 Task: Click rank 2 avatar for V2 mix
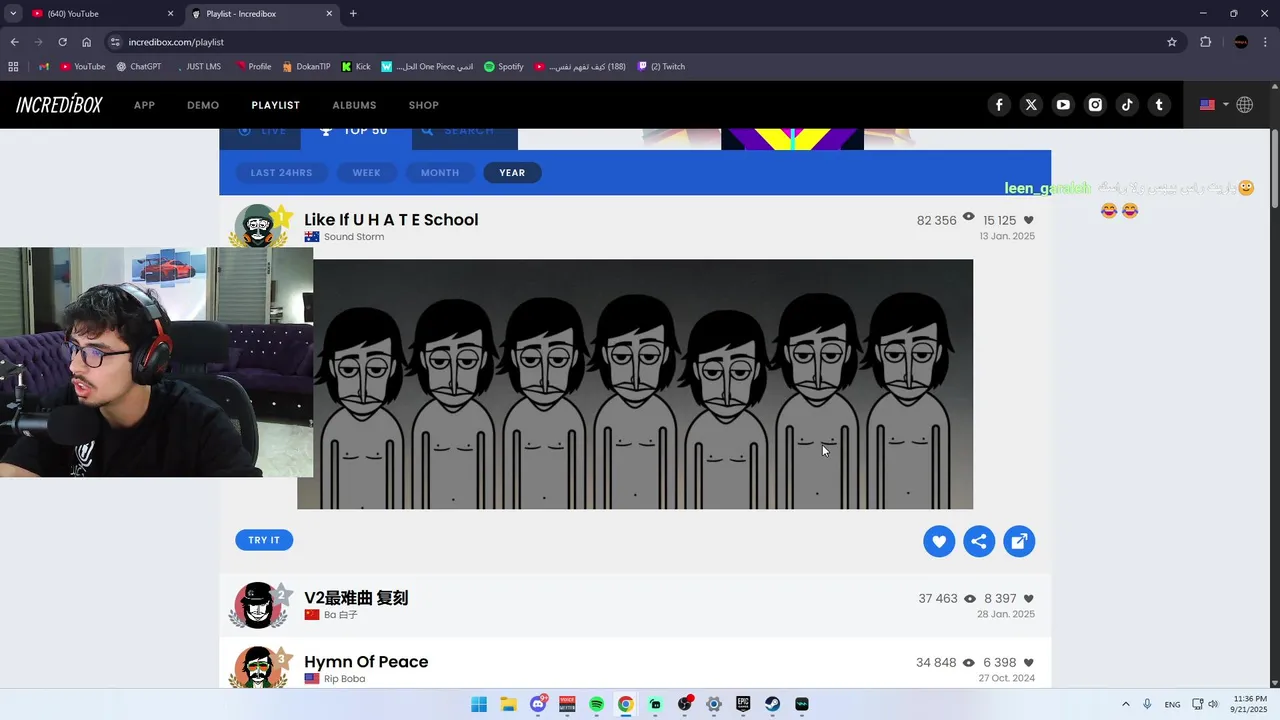coord(258,605)
